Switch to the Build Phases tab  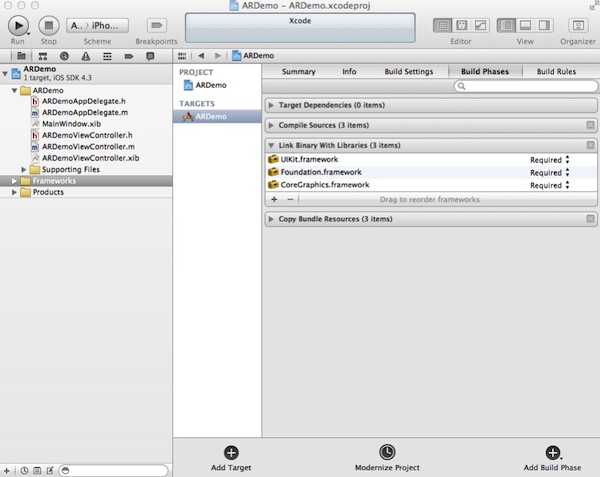coord(485,72)
